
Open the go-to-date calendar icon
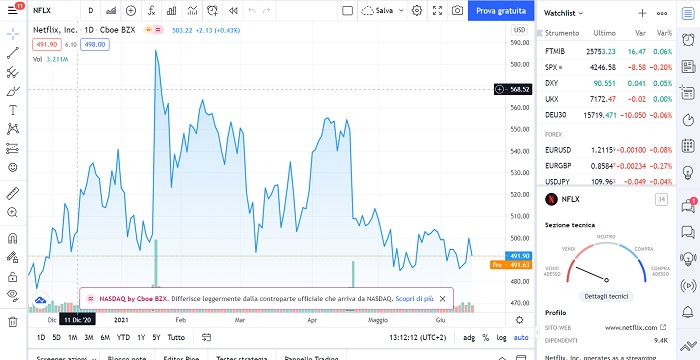[x=206, y=338]
